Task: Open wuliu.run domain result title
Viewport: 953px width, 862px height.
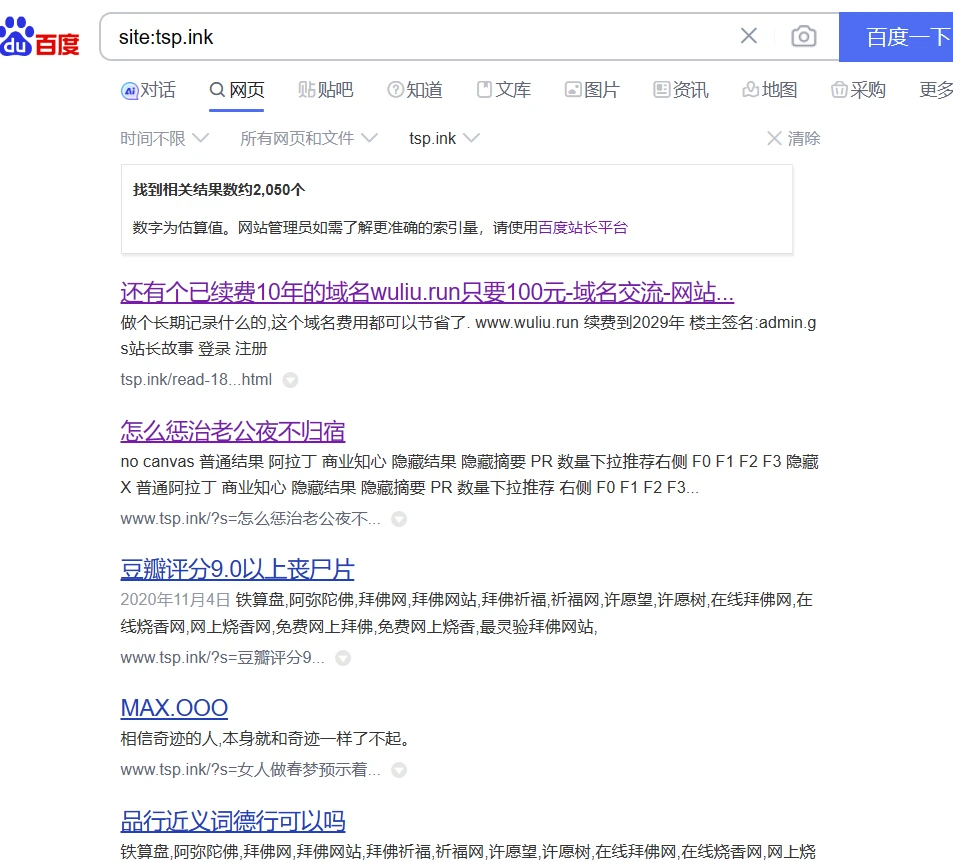Action: point(427,293)
